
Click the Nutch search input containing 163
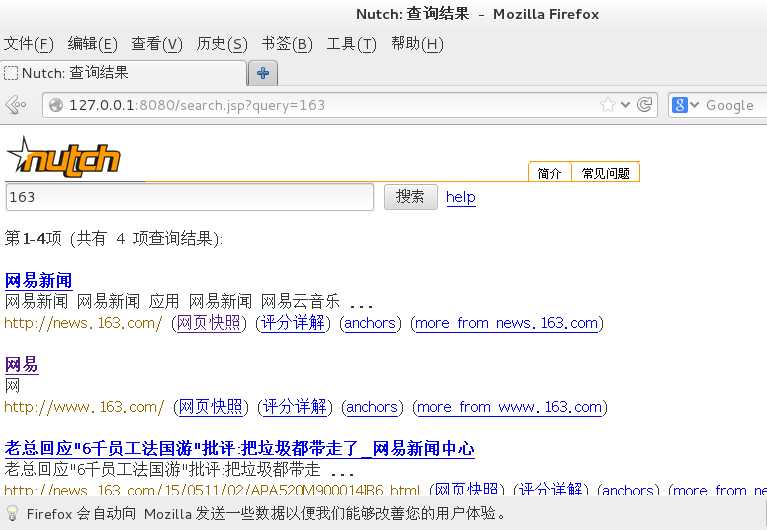pyautogui.click(x=190, y=197)
